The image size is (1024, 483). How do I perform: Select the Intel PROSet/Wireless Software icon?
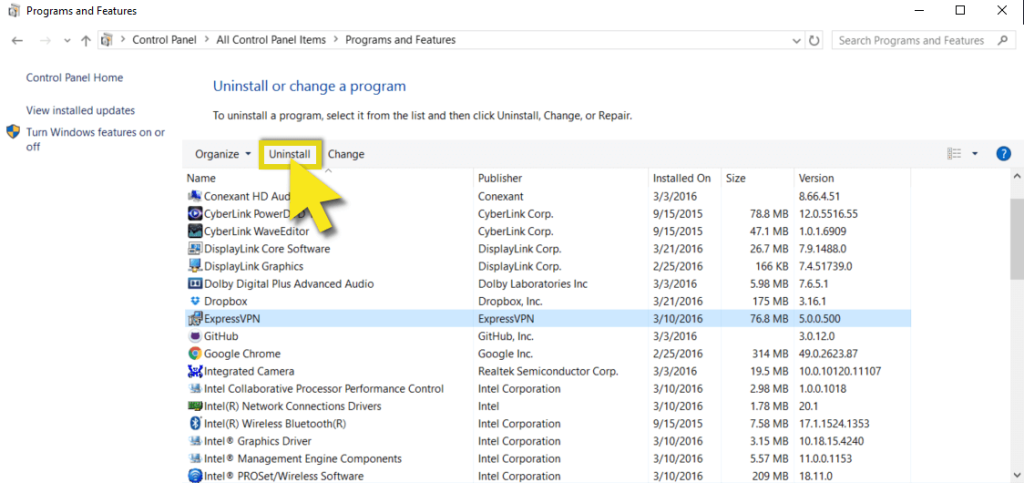194,476
